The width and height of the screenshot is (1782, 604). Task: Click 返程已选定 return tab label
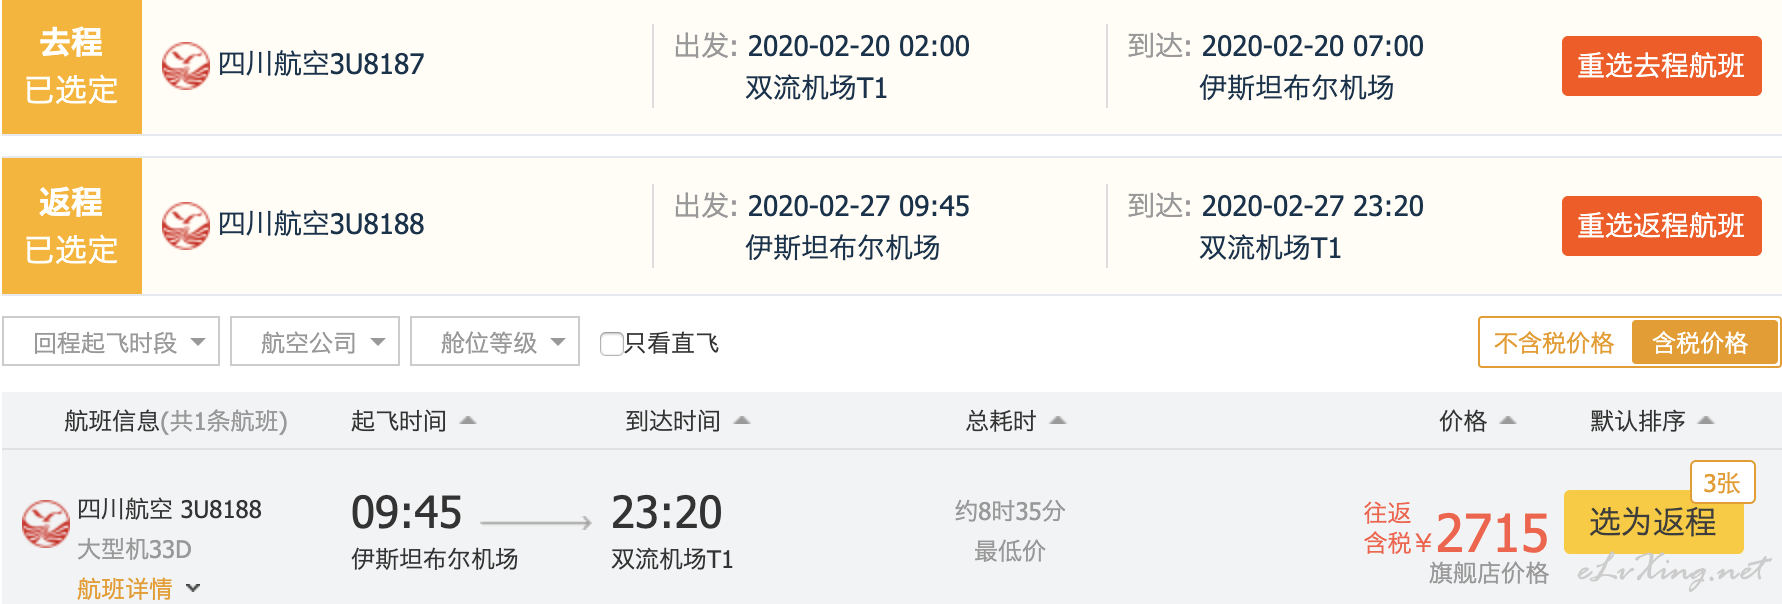72,226
